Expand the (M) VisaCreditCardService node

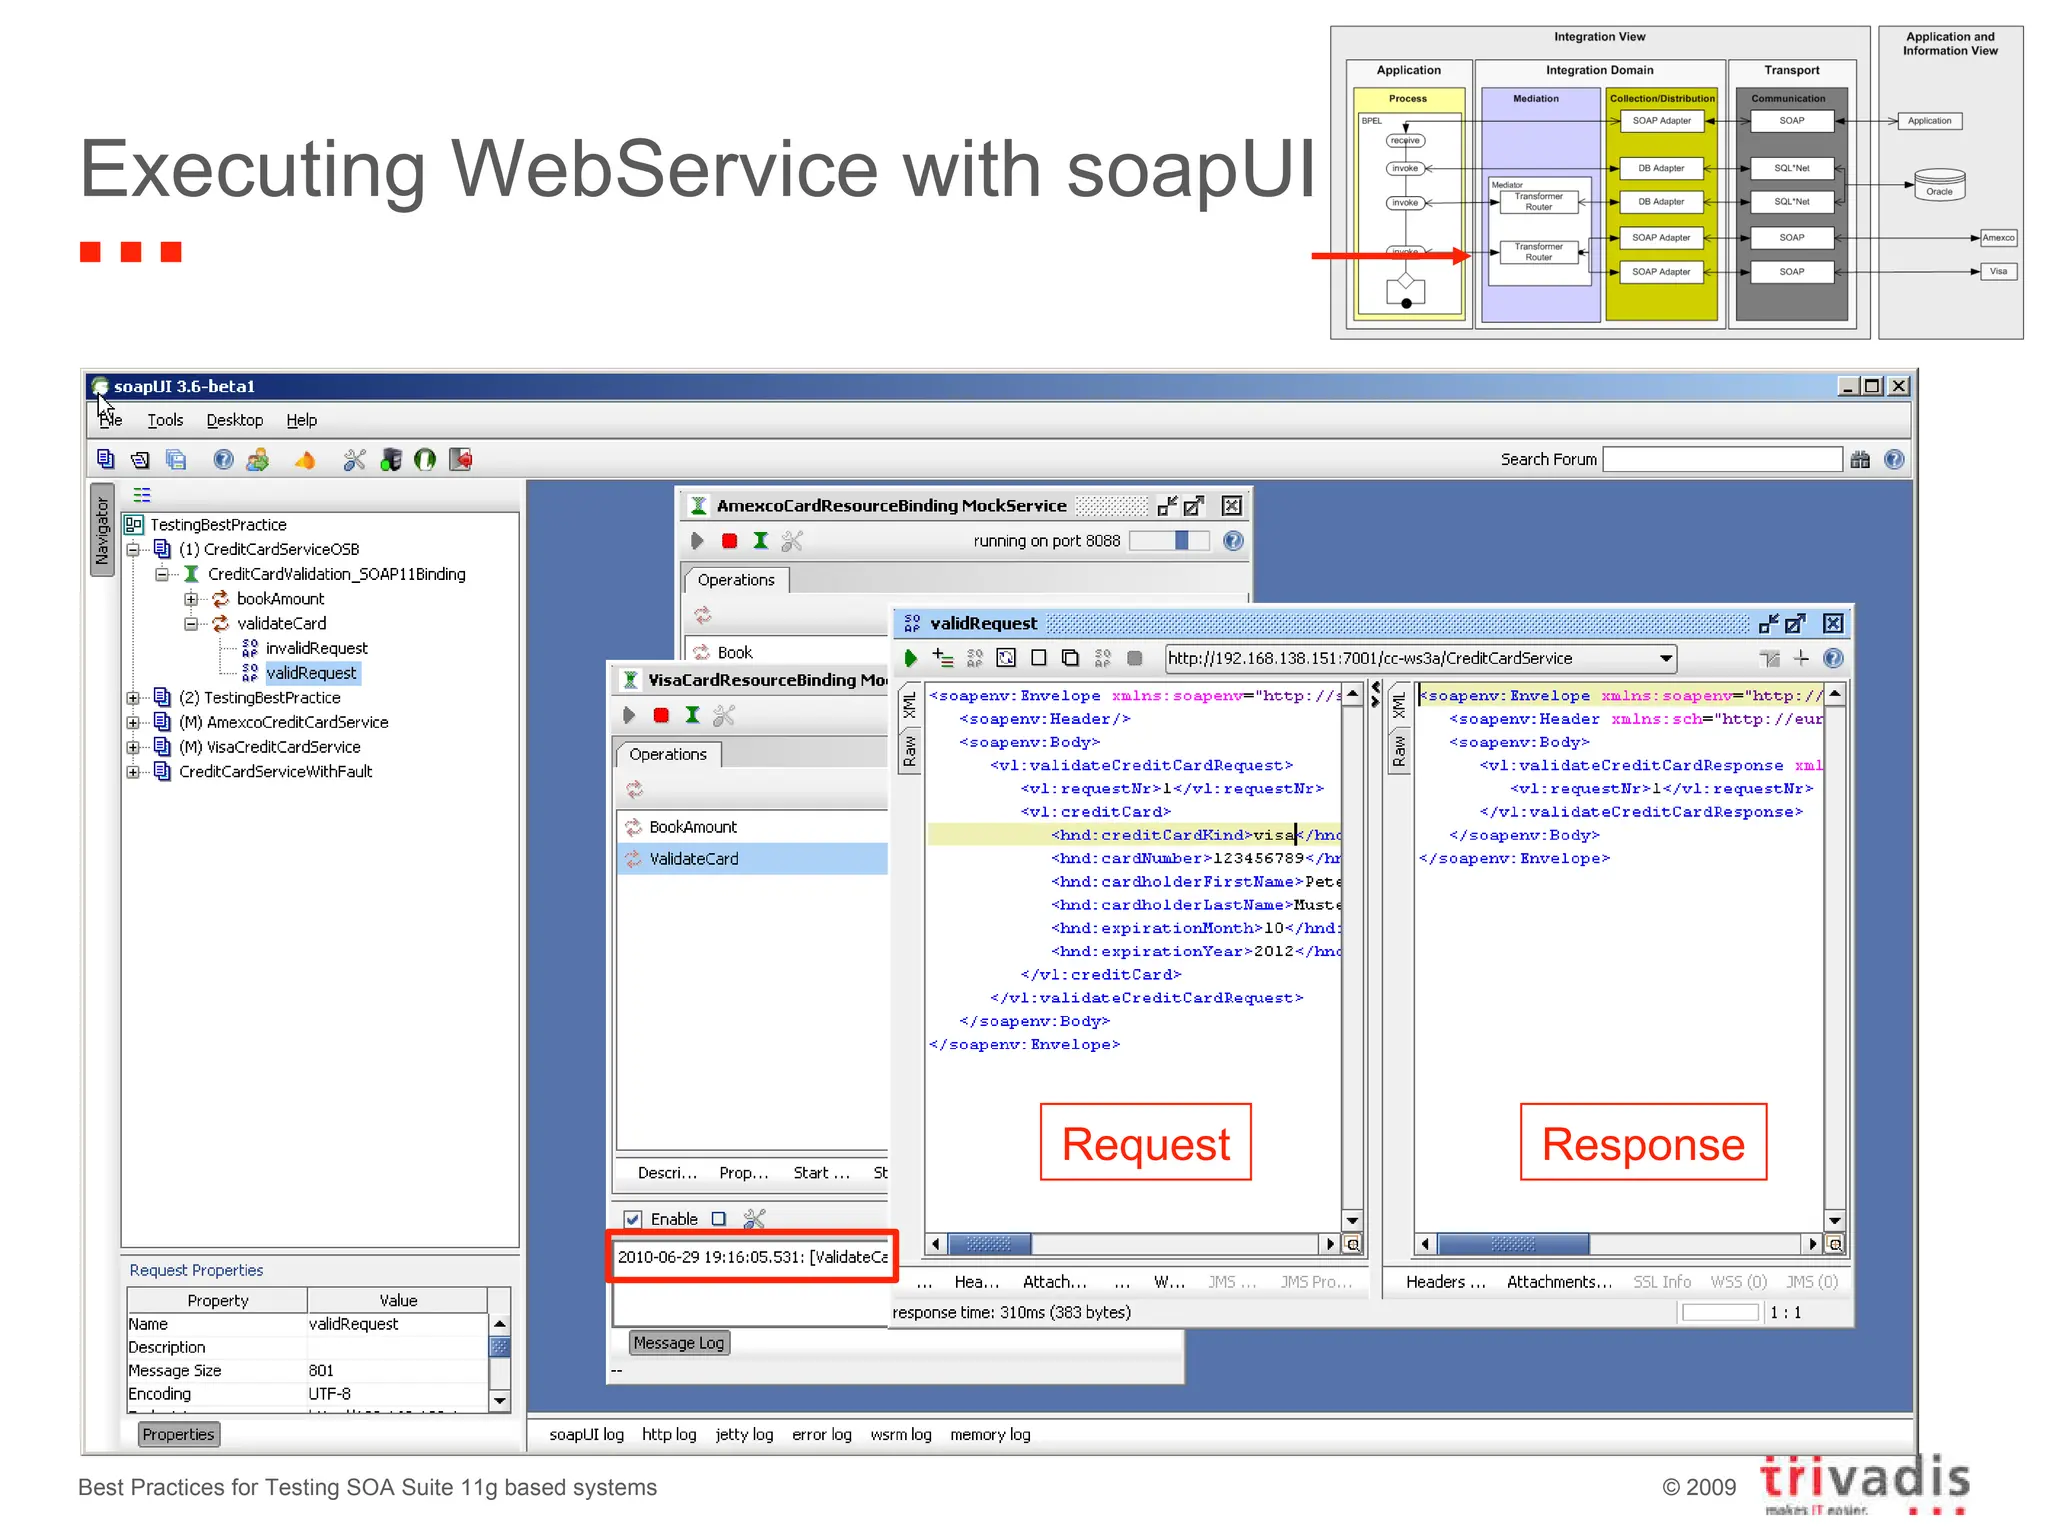click(x=133, y=747)
